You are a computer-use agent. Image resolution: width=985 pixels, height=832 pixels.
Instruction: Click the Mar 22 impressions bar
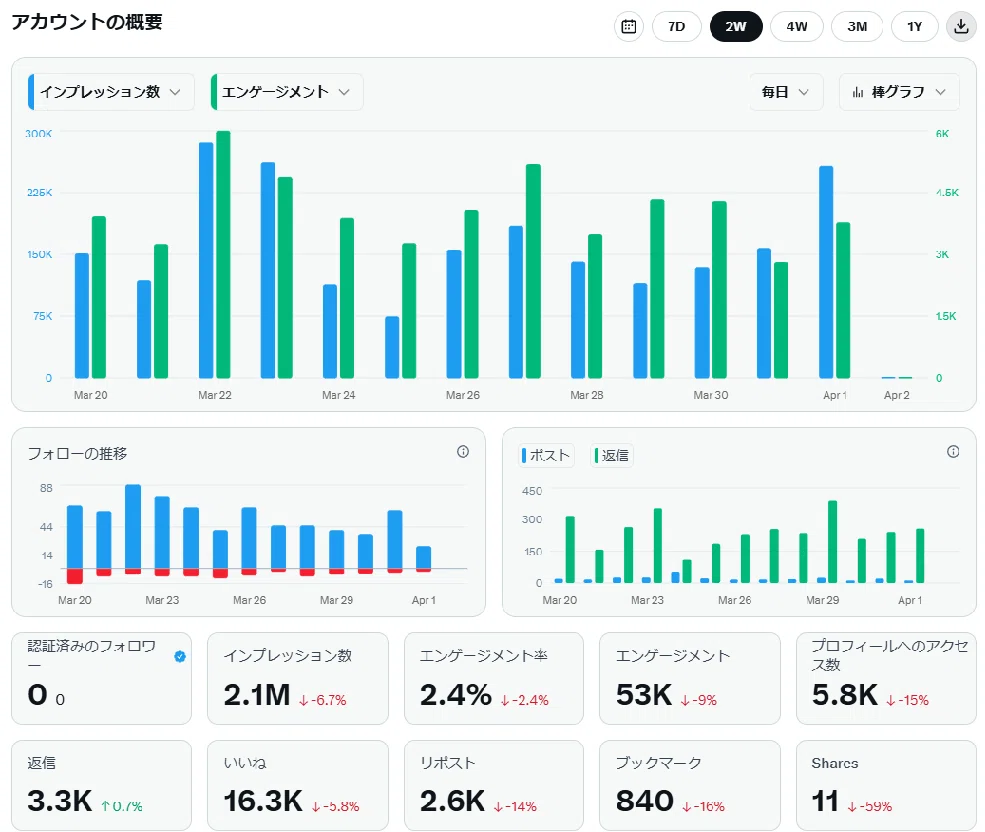(x=206, y=260)
